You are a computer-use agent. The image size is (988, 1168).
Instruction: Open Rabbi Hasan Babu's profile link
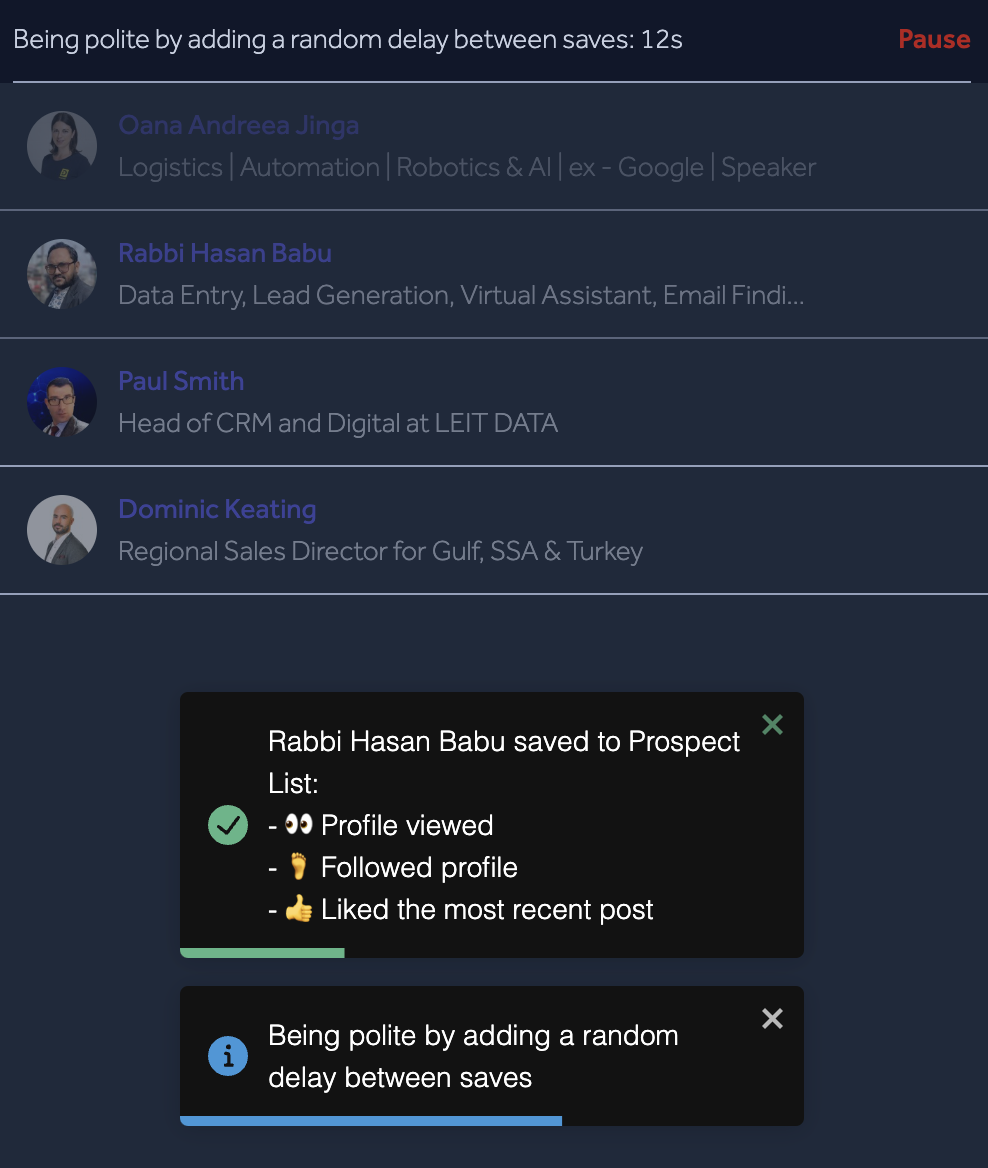pyautogui.click(x=225, y=253)
